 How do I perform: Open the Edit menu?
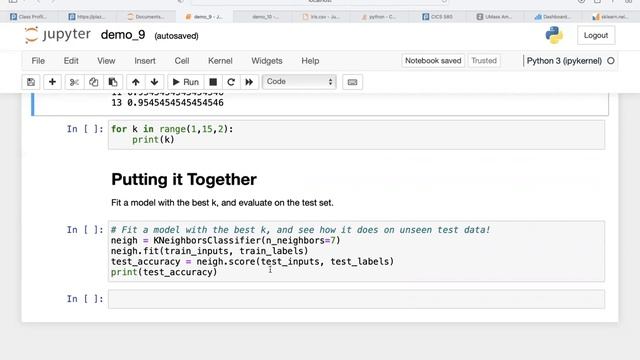click(x=71, y=61)
